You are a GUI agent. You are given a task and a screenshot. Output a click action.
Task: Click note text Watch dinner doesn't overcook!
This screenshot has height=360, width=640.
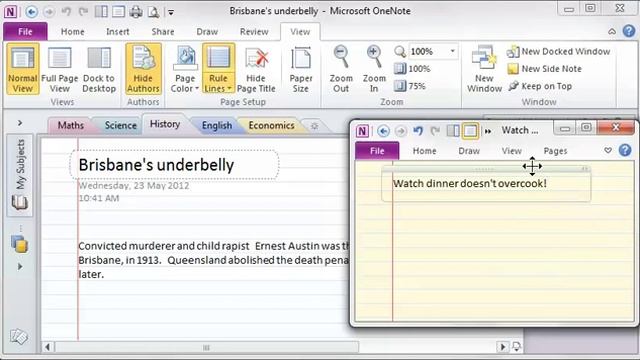(470, 184)
